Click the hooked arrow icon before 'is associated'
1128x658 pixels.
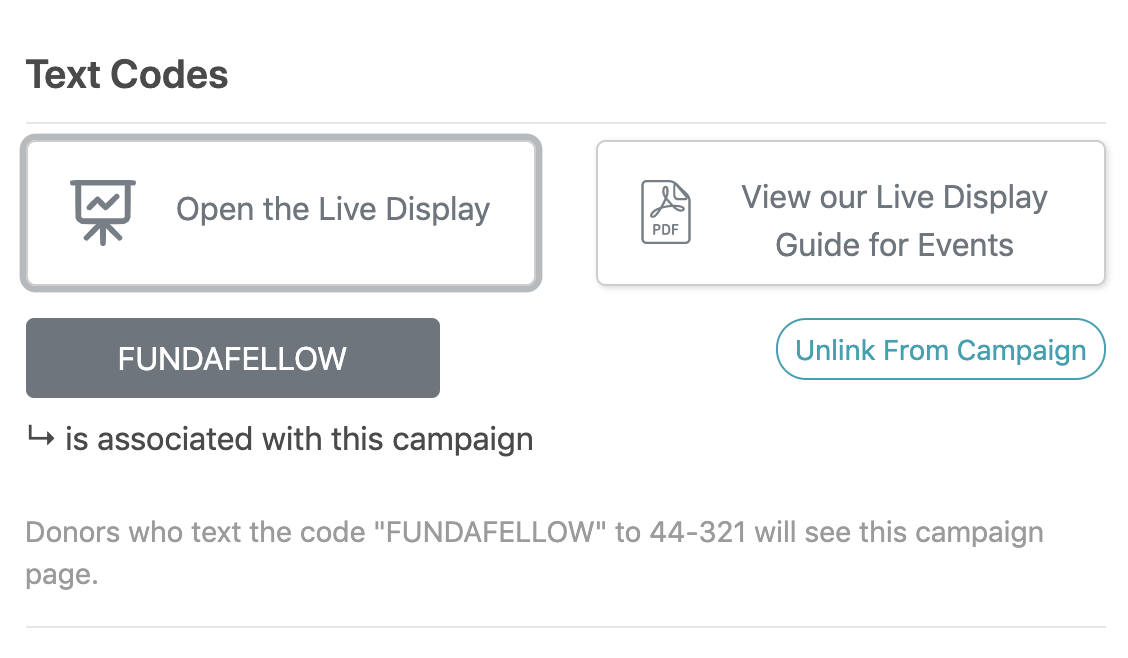point(41,436)
